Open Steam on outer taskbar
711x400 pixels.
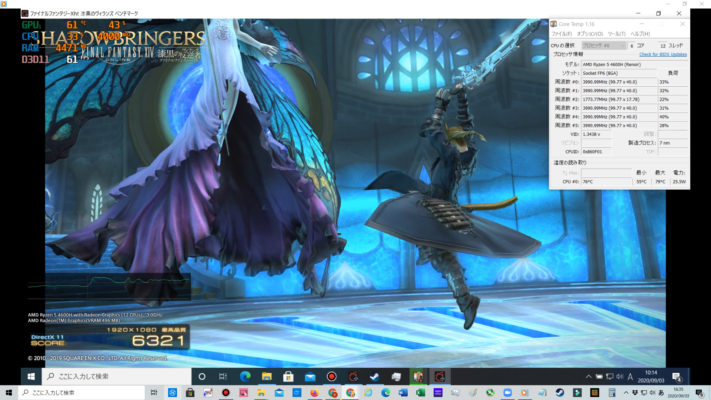(560, 393)
